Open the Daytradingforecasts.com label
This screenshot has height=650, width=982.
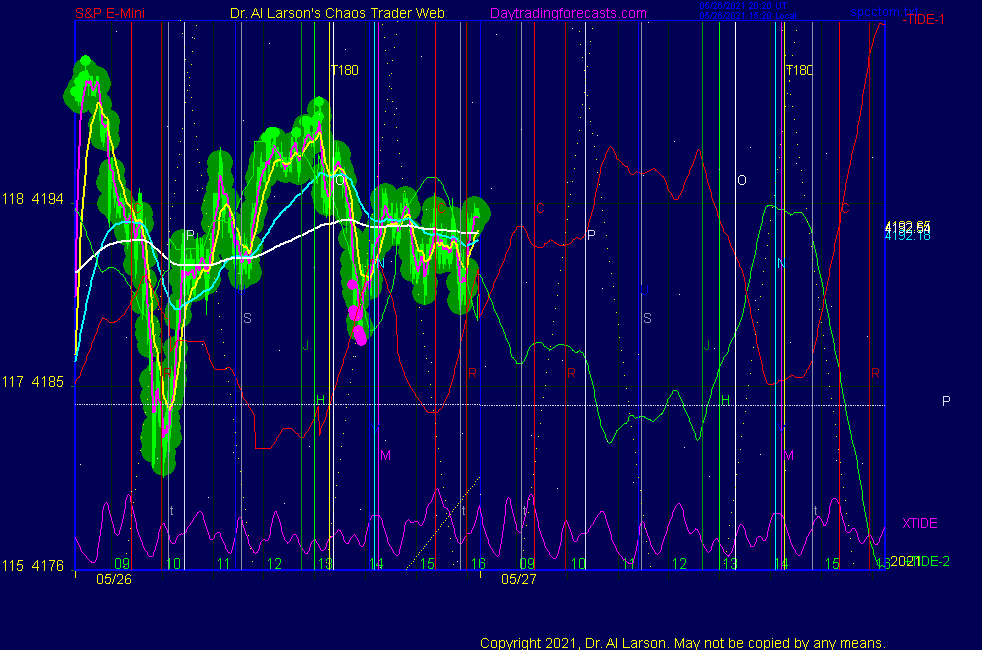pos(568,13)
